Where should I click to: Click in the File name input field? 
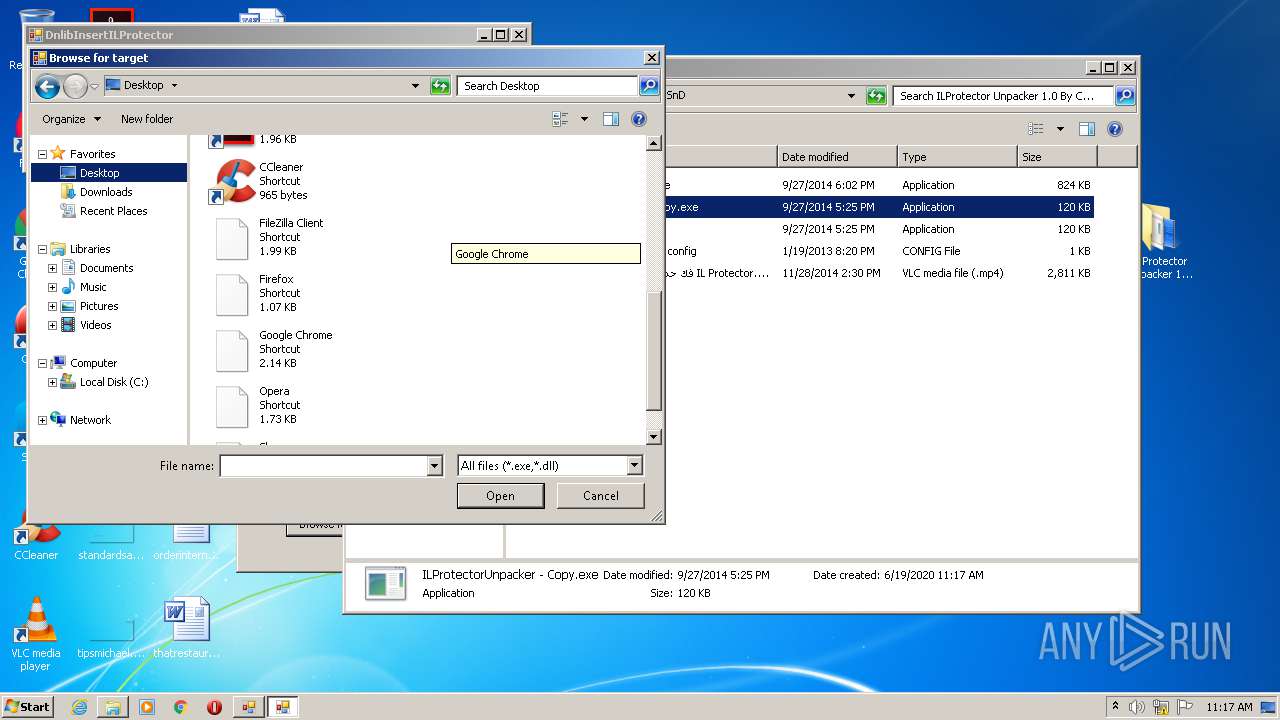(323, 466)
